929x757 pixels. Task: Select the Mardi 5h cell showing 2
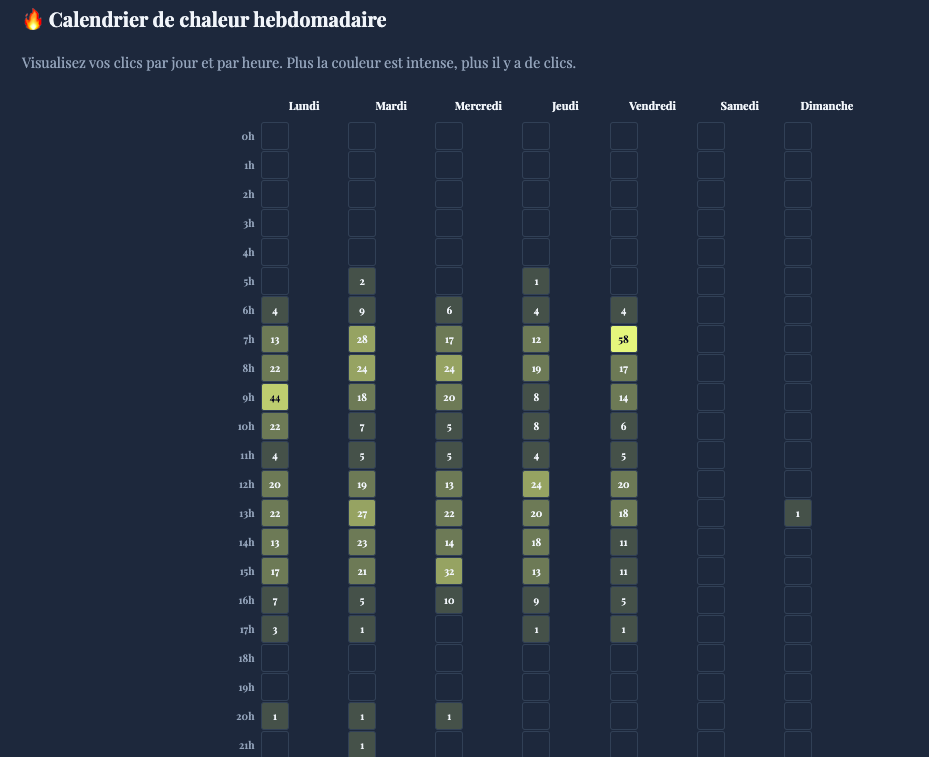[362, 282]
